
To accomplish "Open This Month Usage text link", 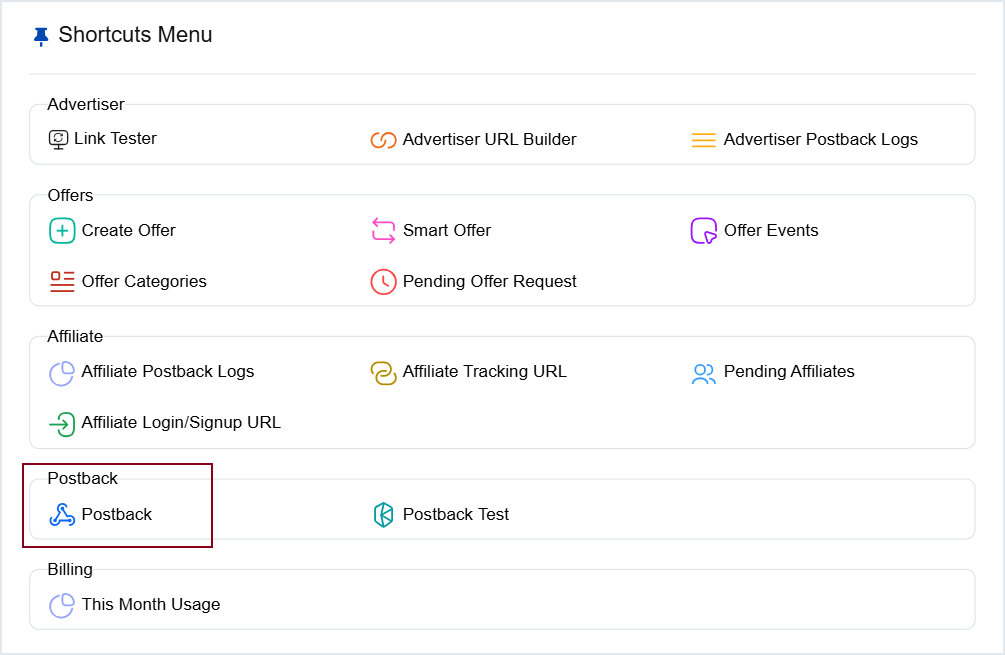I will pyautogui.click(x=150, y=605).
